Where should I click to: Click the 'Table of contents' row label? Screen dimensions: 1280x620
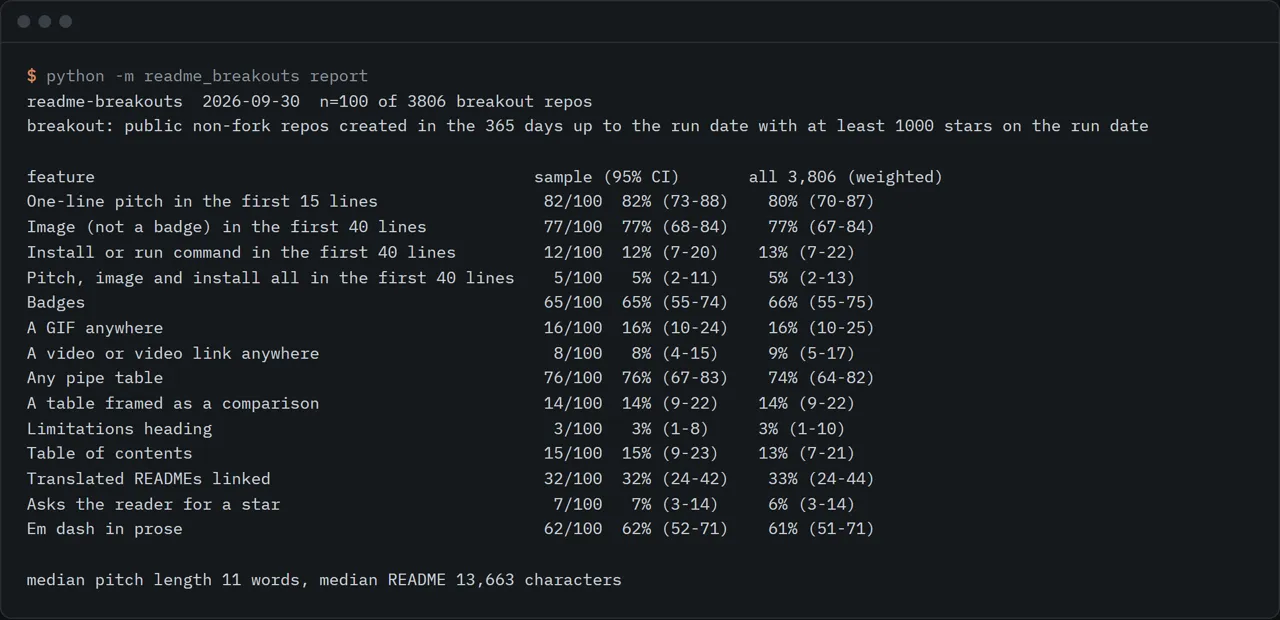click(110, 454)
